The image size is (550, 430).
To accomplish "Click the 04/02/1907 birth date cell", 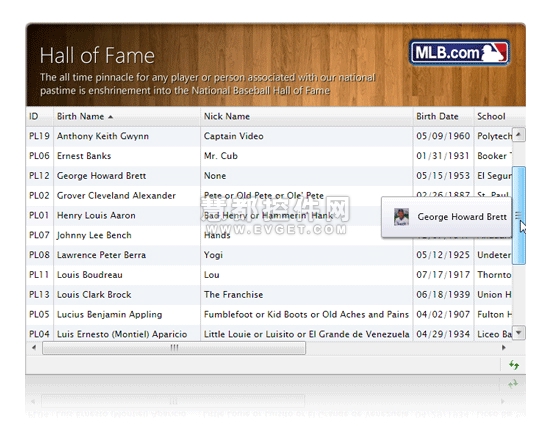I will 443,314.
